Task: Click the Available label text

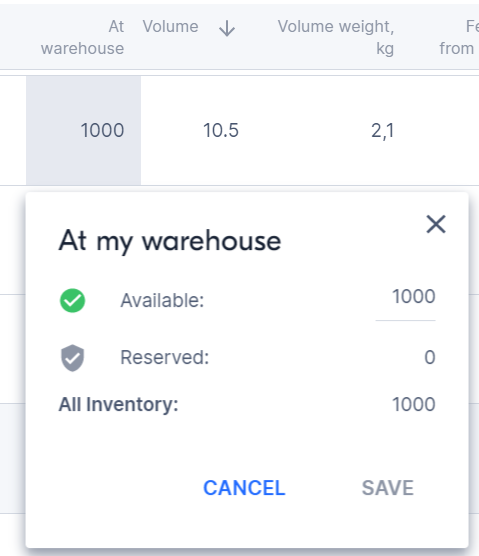Action: pos(162,300)
